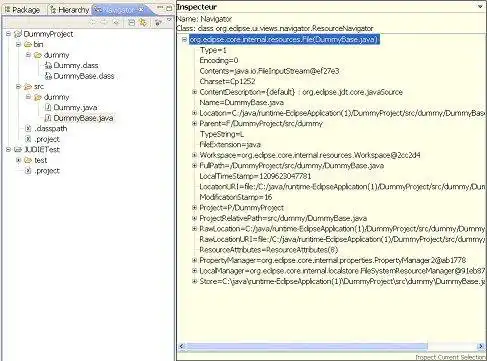Expand the Project=P/DummyProject node
487x361 pixels.
pyautogui.click(x=194, y=208)
